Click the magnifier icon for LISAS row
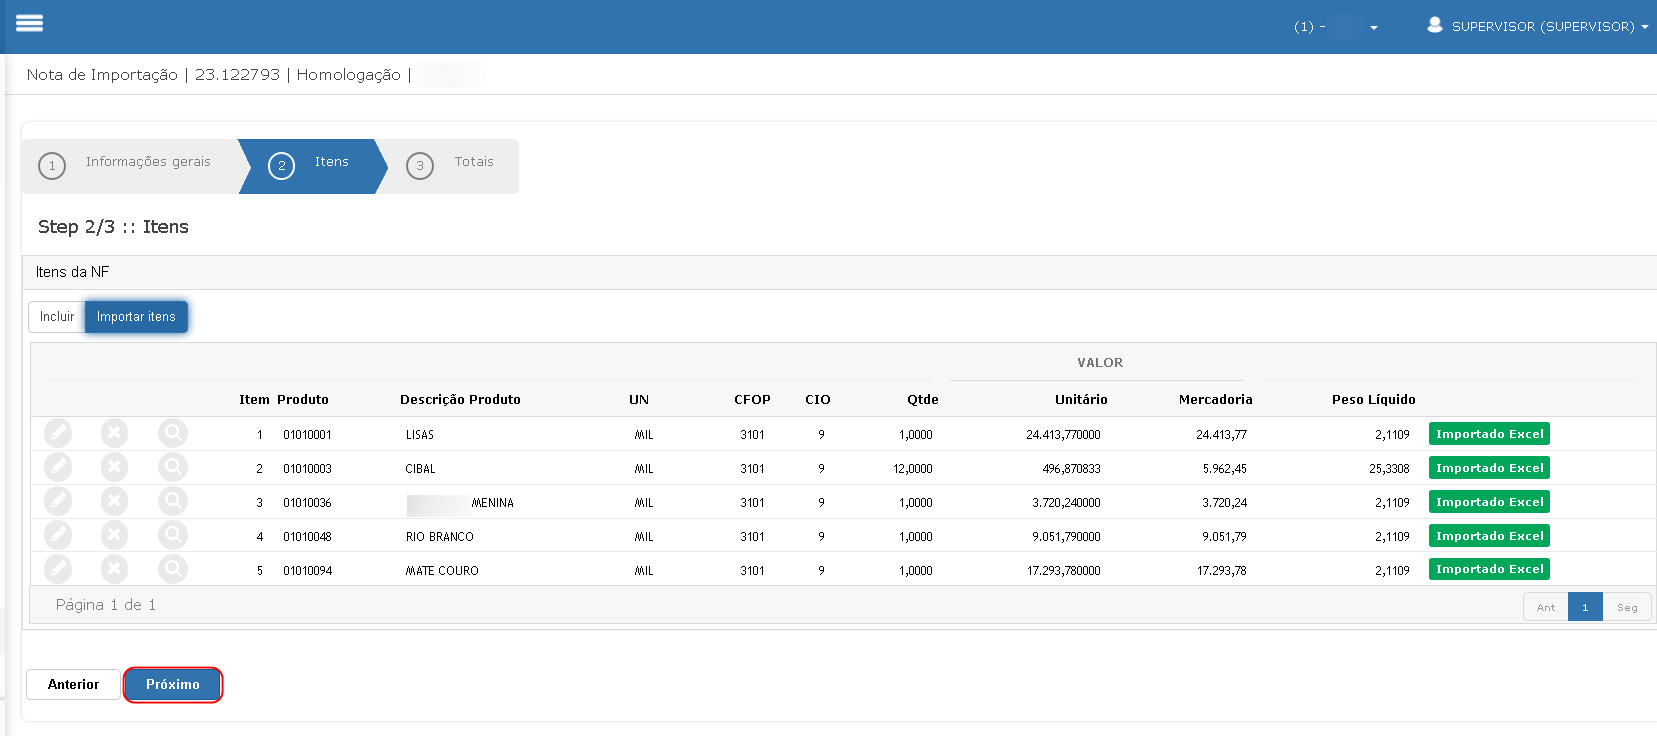1657x736 pixels. [173, 433]
